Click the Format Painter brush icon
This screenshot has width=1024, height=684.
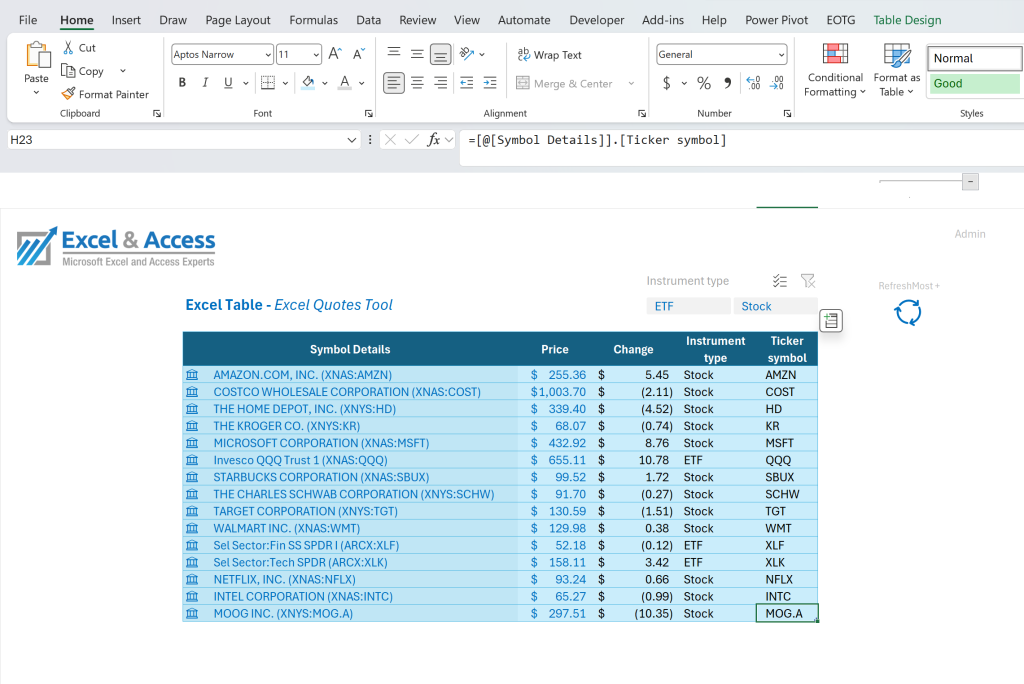tap(69, 94)
